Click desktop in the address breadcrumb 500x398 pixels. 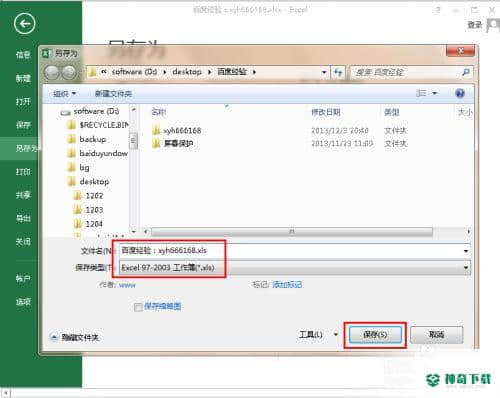click(x=187, y=72)
